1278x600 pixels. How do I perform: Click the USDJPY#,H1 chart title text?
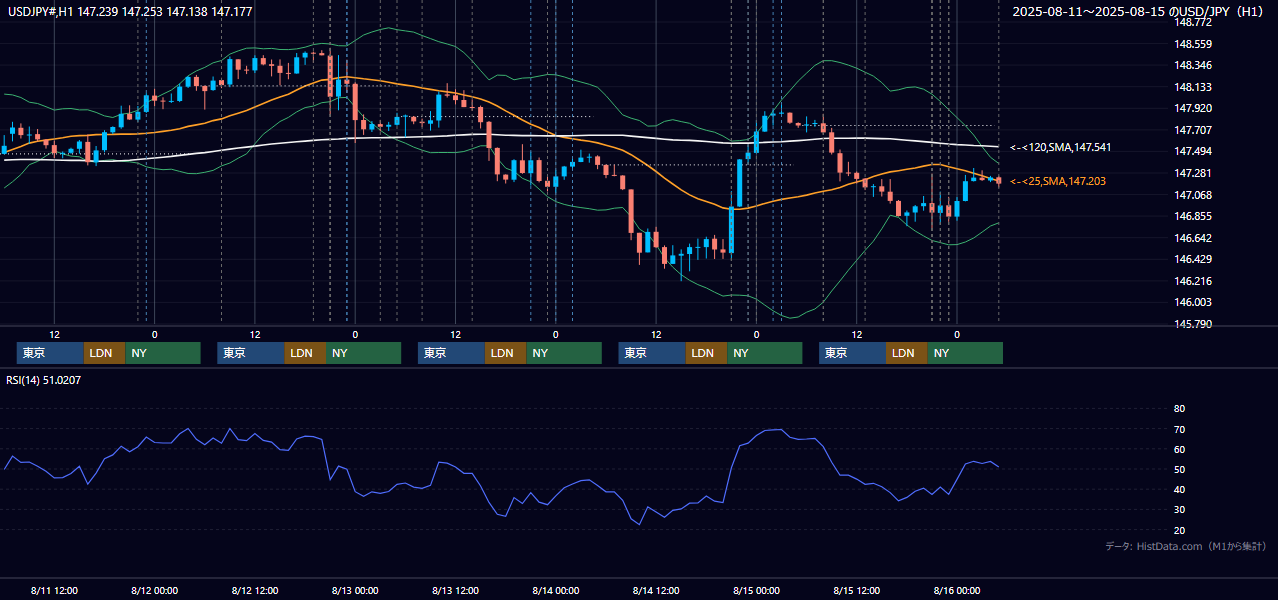(129, 12)
